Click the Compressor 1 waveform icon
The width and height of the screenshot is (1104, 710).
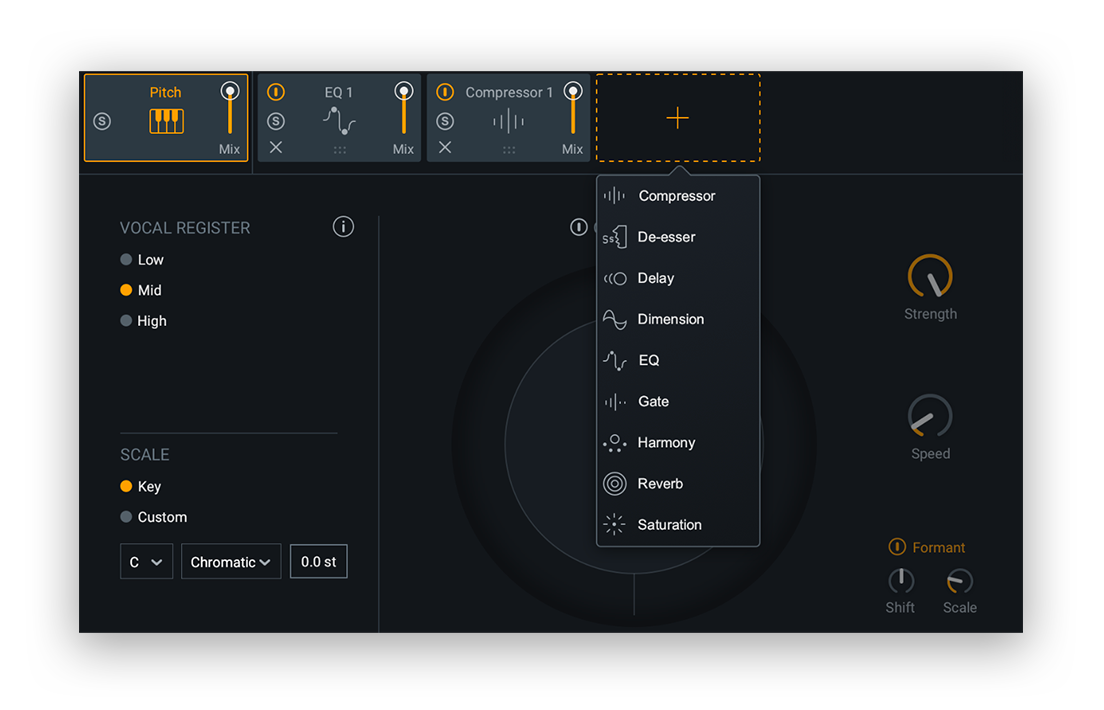pyautogui.click(x=508, y=121)
